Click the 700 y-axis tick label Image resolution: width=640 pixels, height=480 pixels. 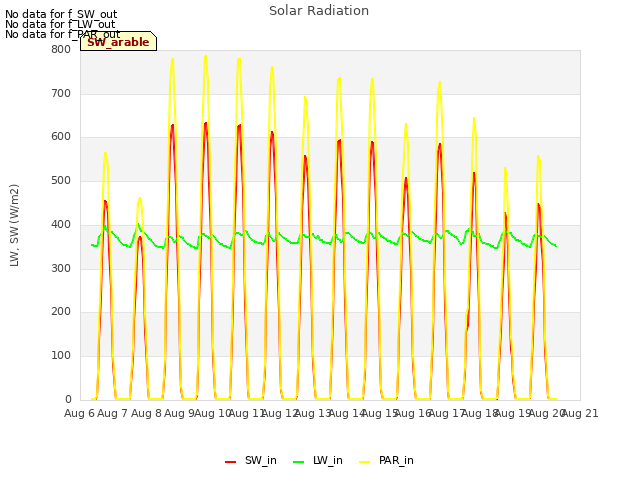[x=61, y=93]
